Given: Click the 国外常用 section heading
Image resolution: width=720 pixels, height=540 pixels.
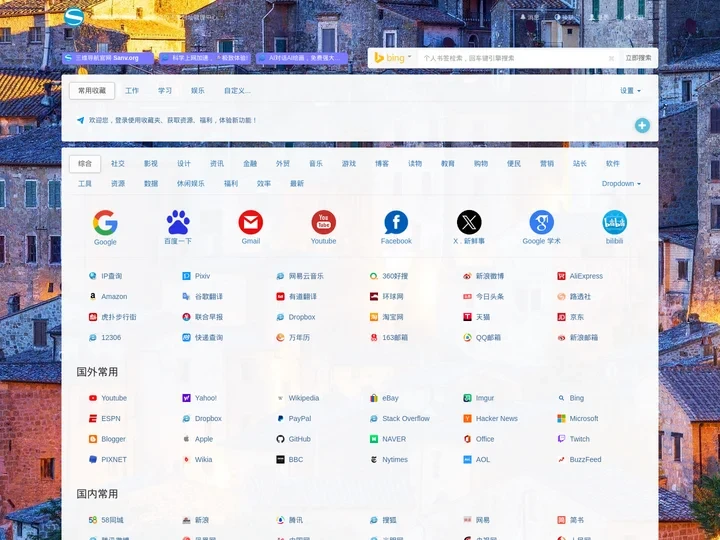Looking at the screenshot, I should coord(97,371).
